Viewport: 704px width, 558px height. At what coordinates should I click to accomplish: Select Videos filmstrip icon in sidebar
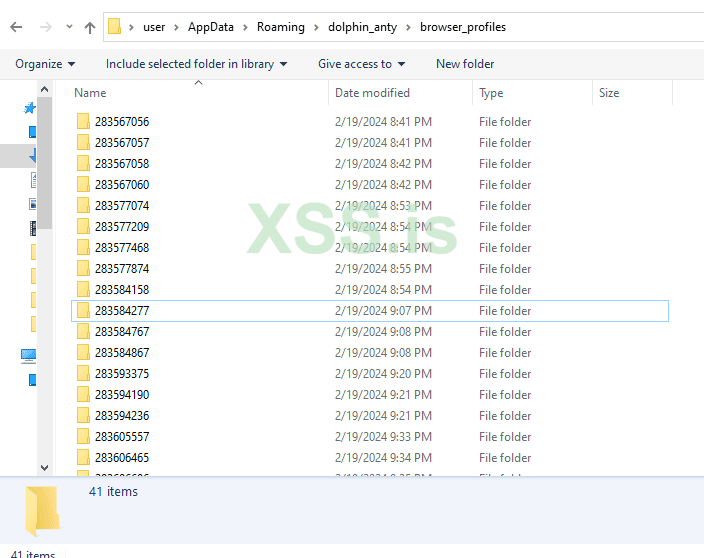33,228
